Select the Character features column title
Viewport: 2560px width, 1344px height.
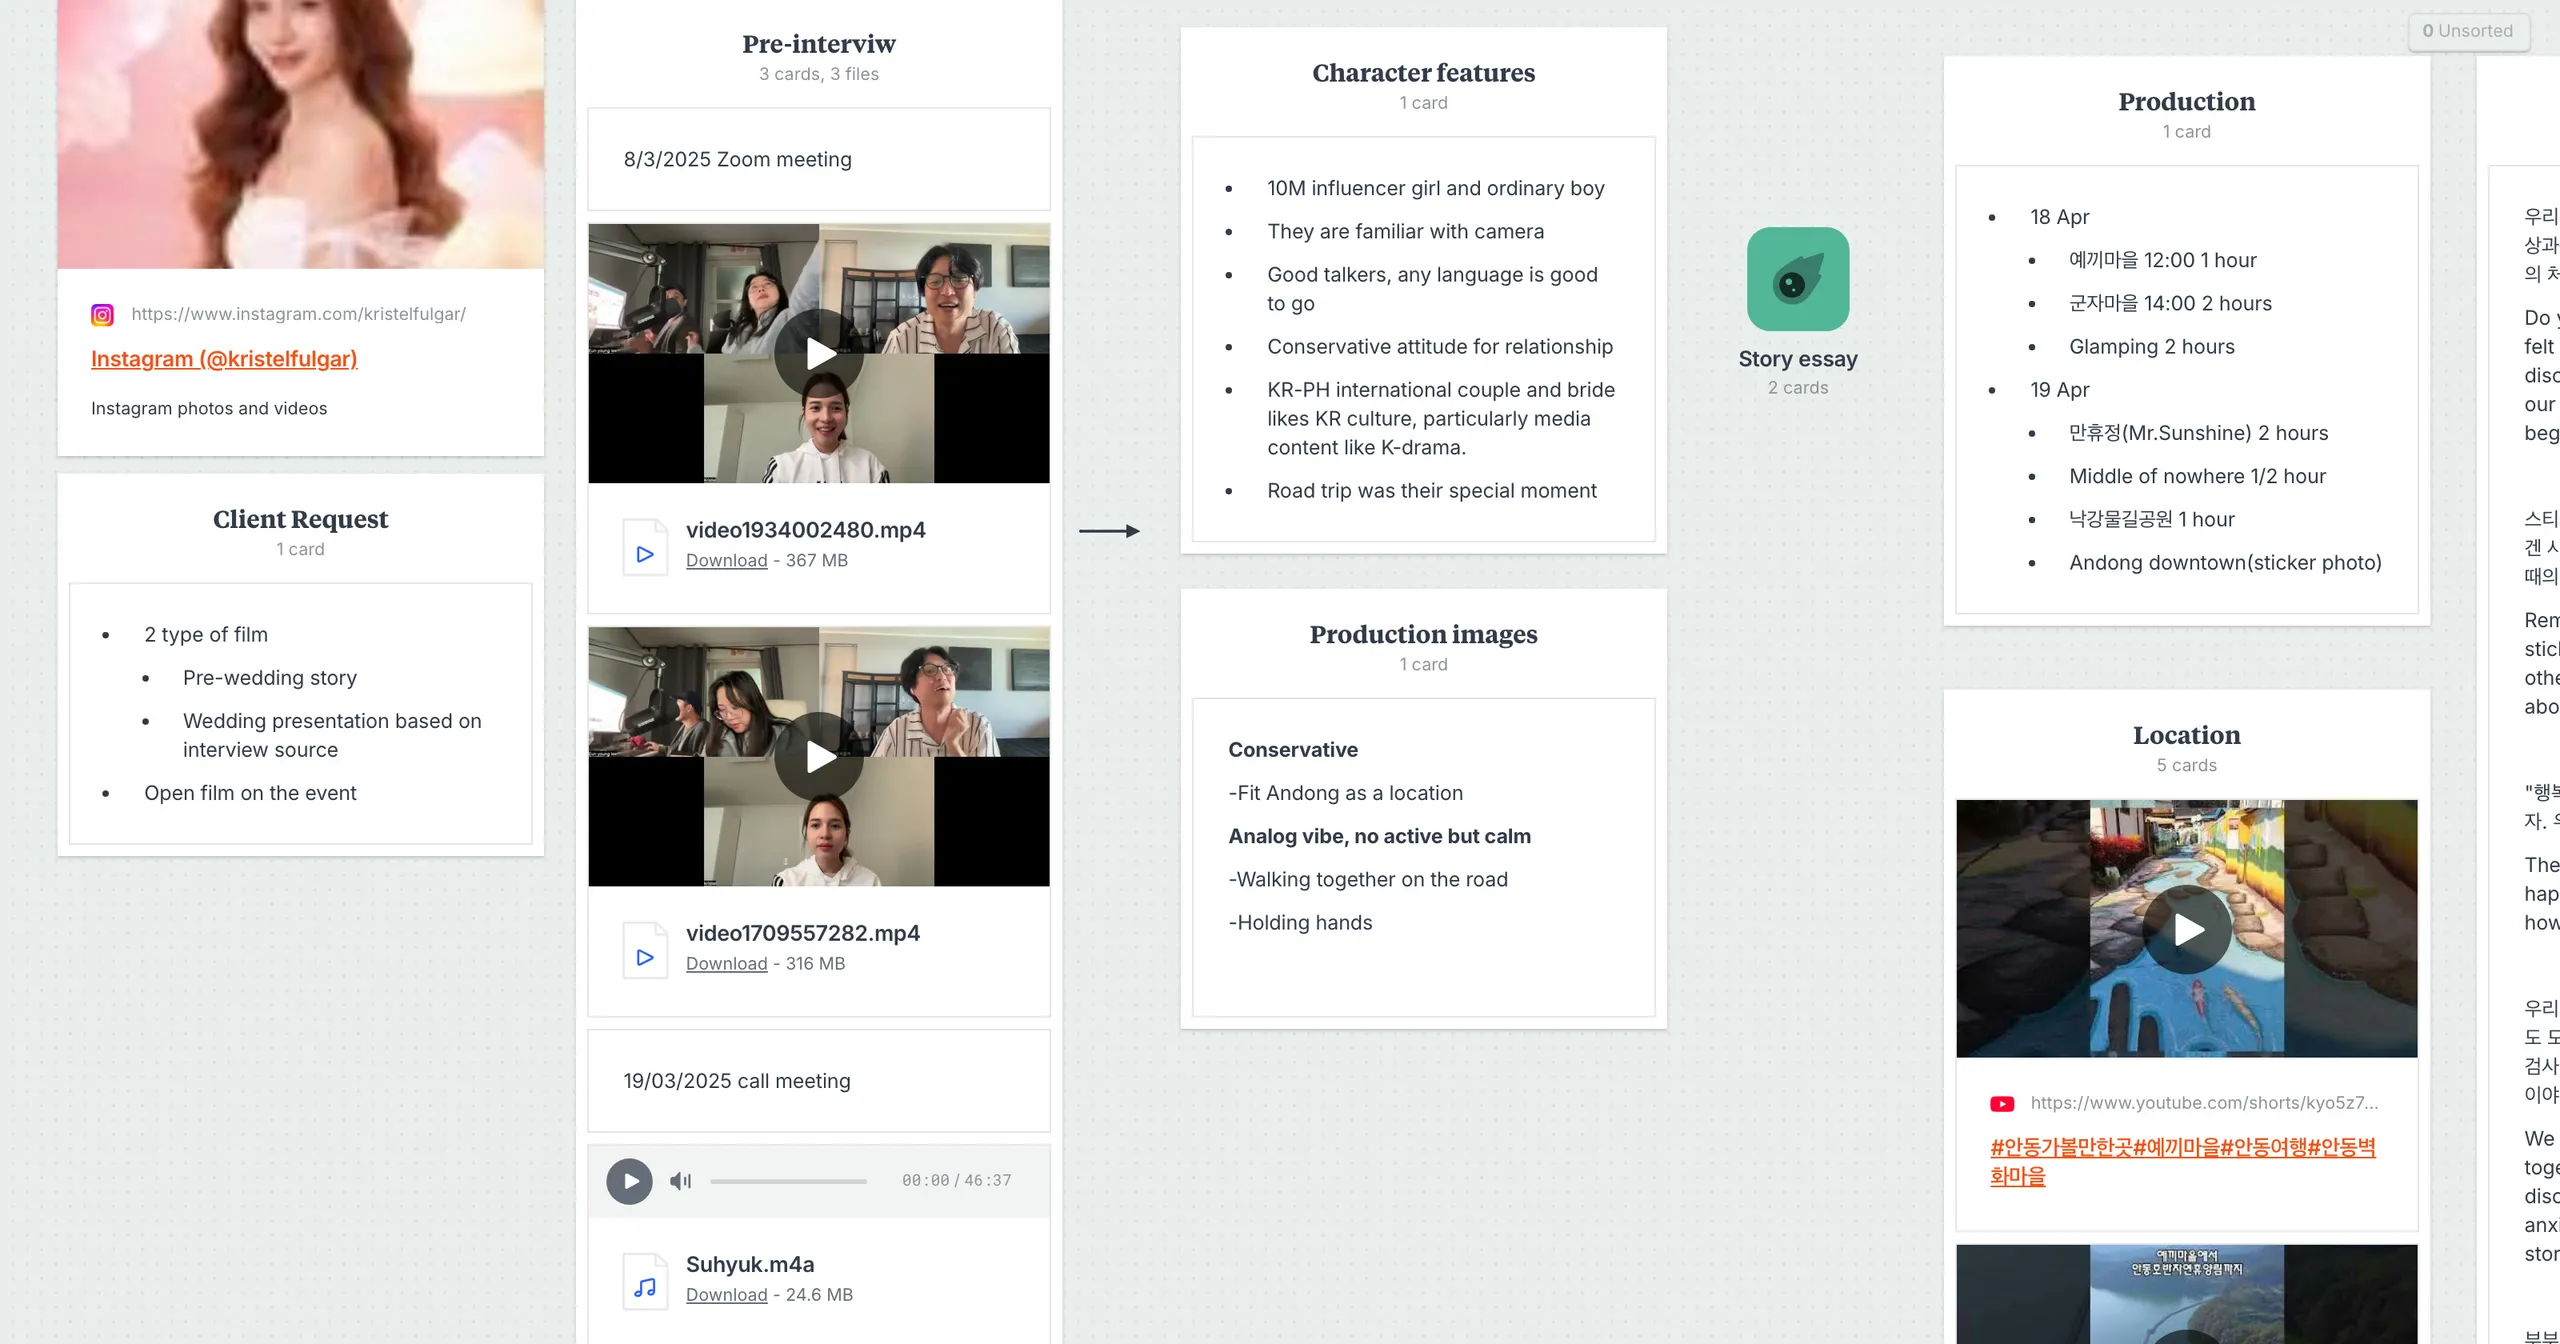[1423, 73]
